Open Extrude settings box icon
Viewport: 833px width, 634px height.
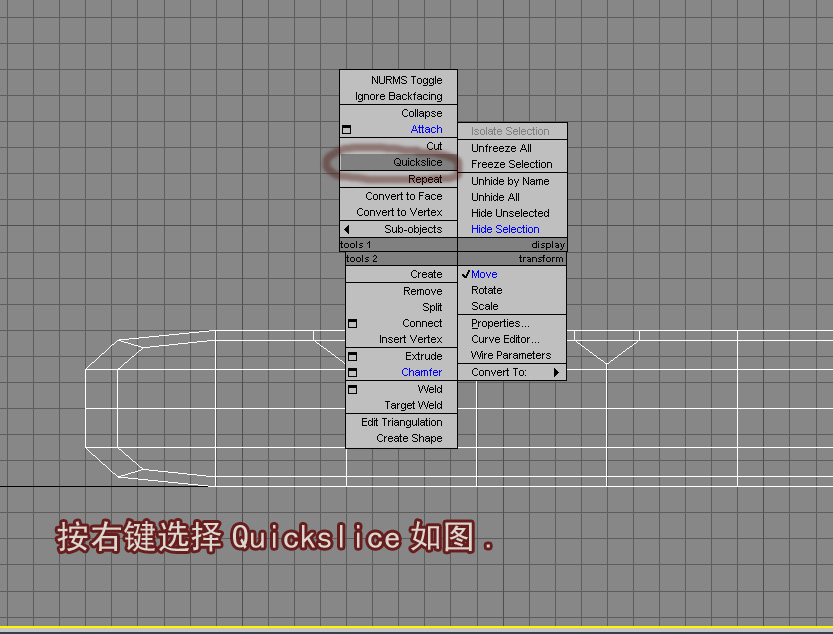352,357
